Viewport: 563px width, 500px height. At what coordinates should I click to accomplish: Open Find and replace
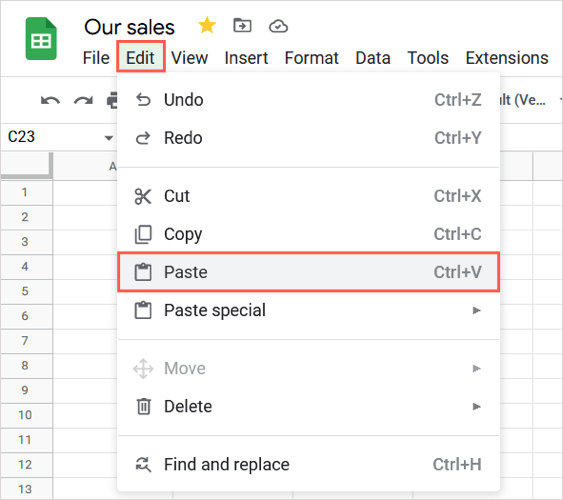[x=308, y=464]
